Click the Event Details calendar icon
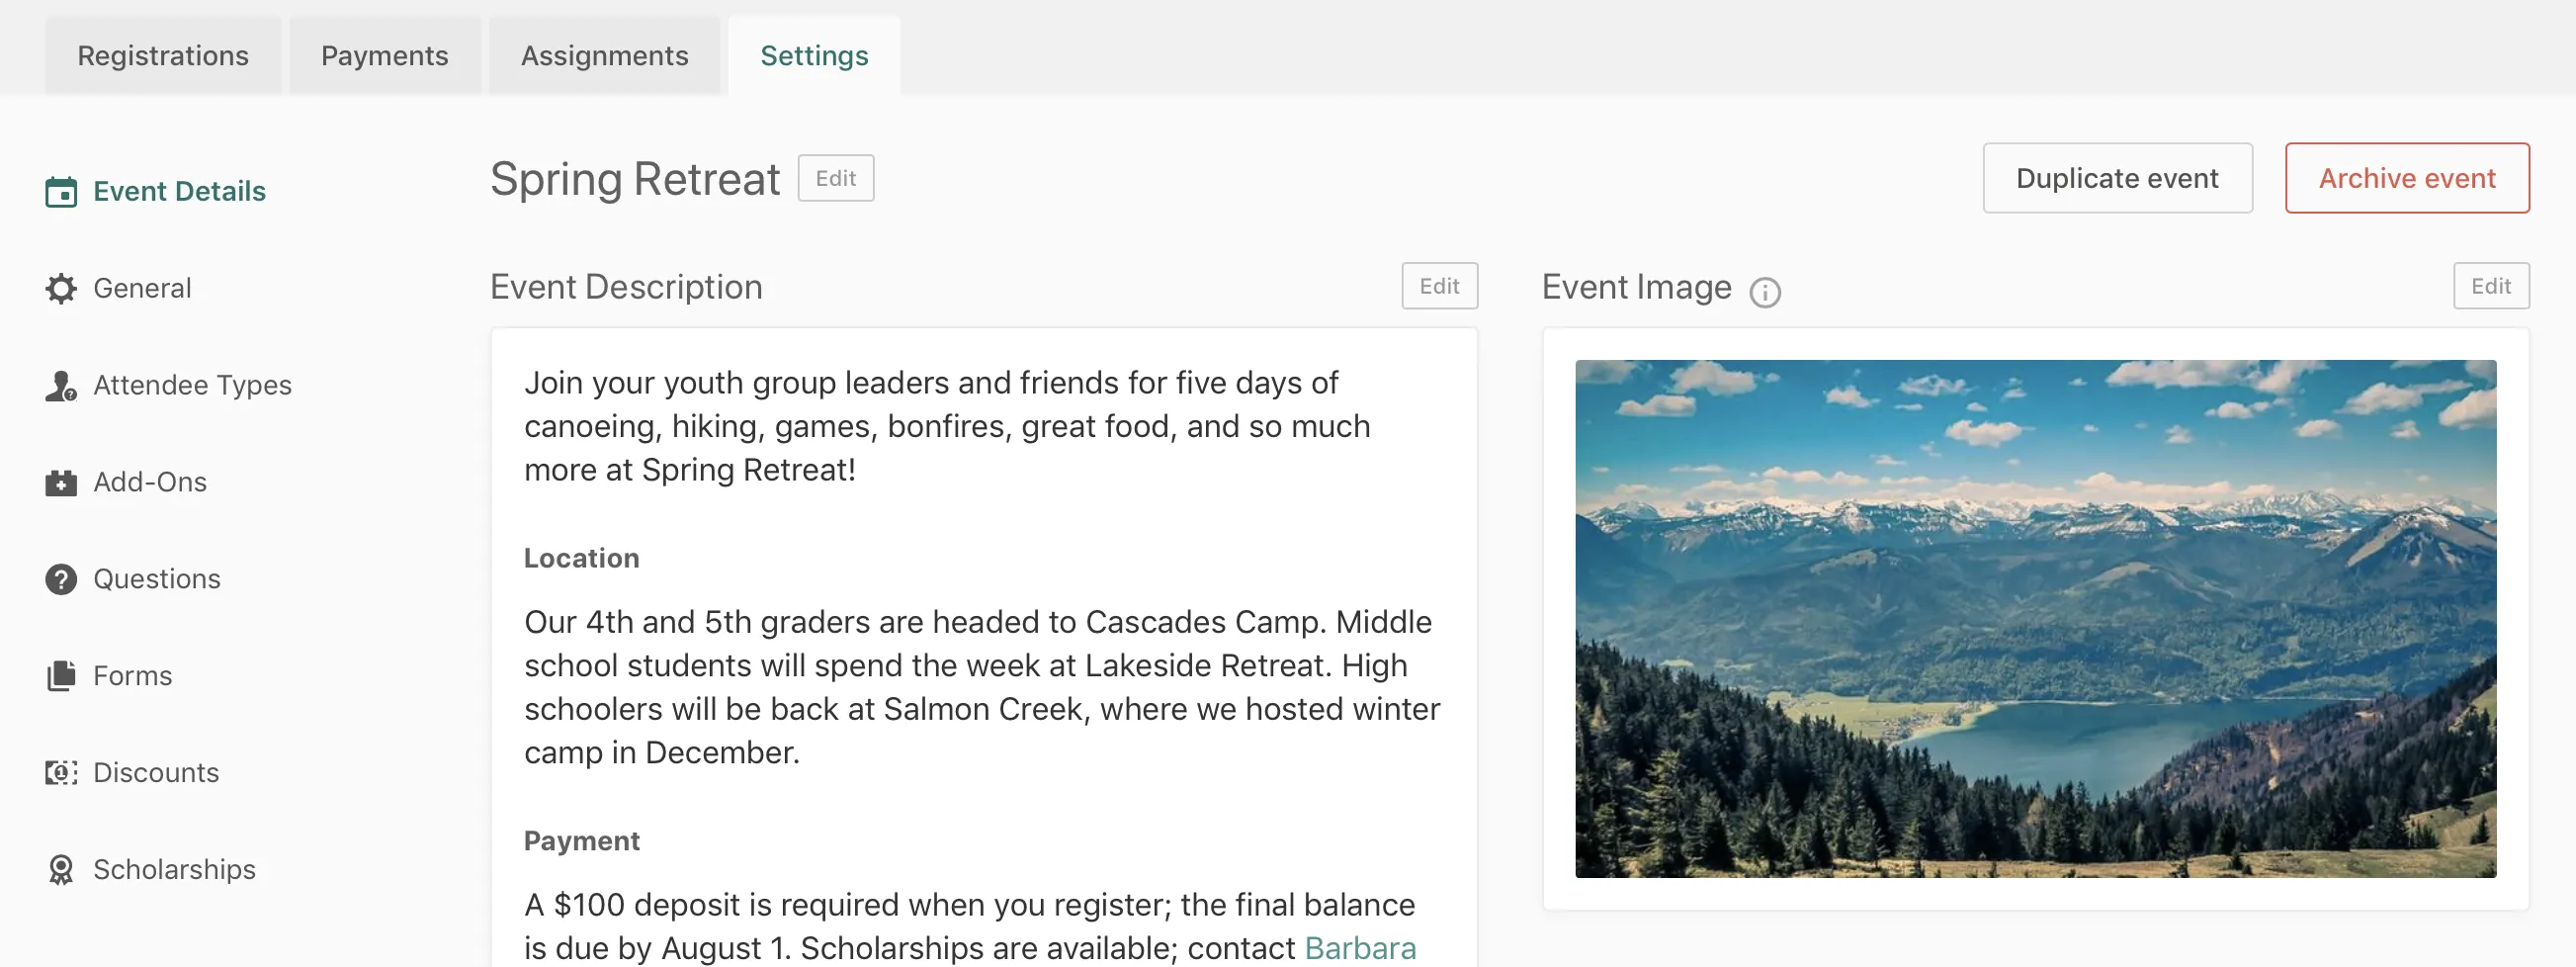 click(x=61, y=192)
